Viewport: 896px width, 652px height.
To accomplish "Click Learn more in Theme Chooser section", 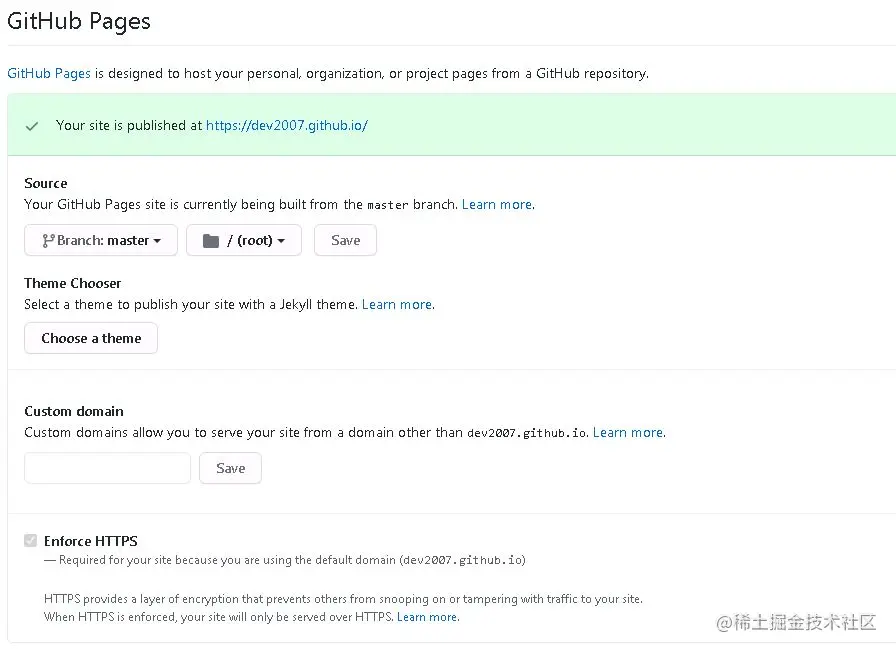I will coord(396,304).
